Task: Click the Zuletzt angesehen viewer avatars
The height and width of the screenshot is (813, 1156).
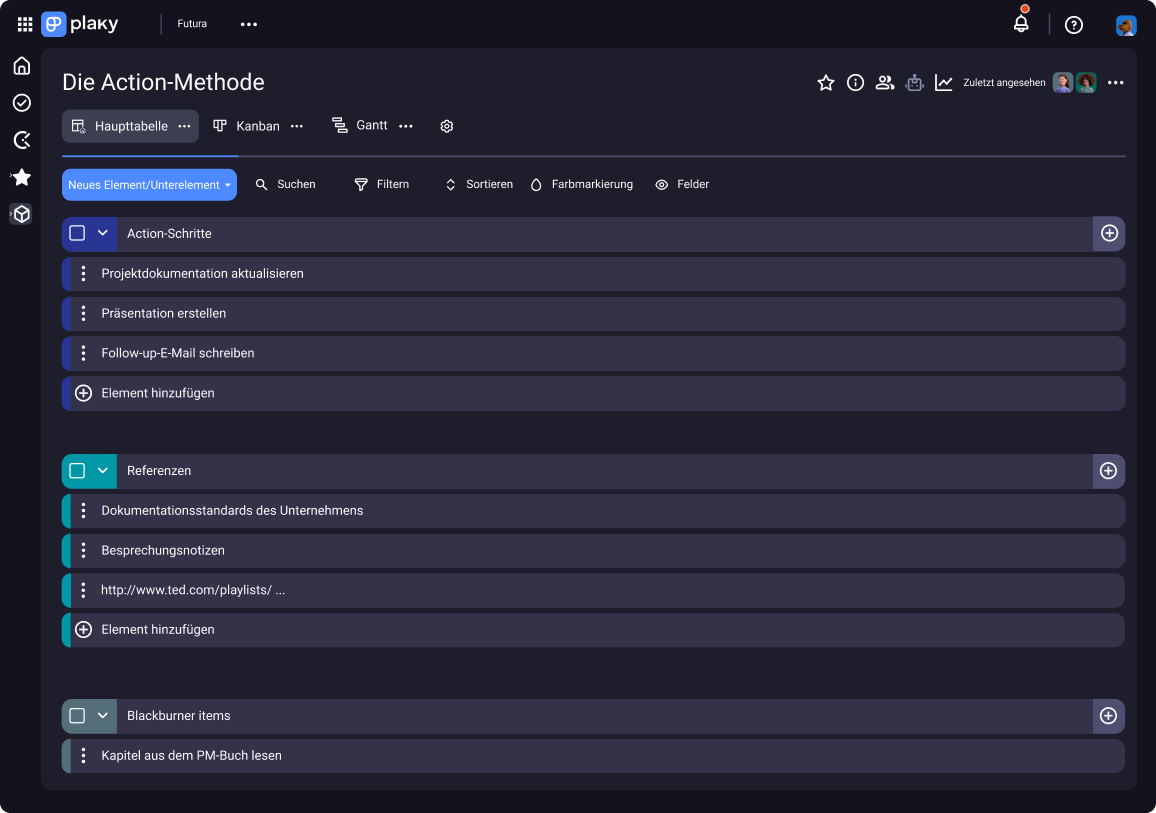Action: click(x=1074, y=83)
